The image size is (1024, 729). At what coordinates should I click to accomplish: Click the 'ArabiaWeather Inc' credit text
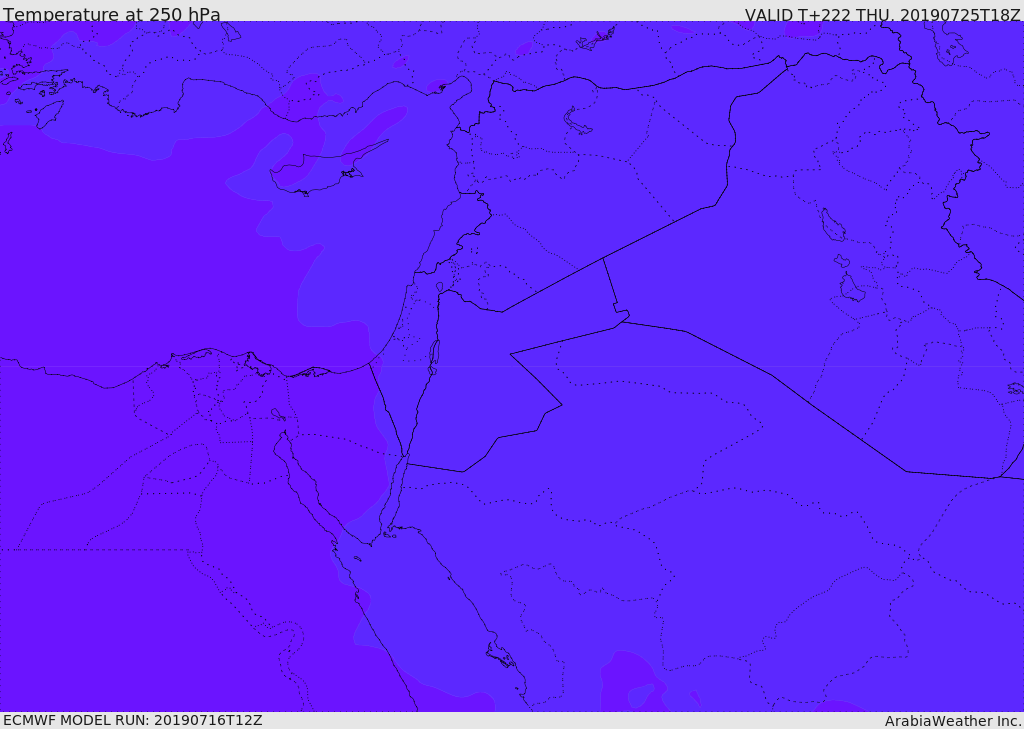953,721
